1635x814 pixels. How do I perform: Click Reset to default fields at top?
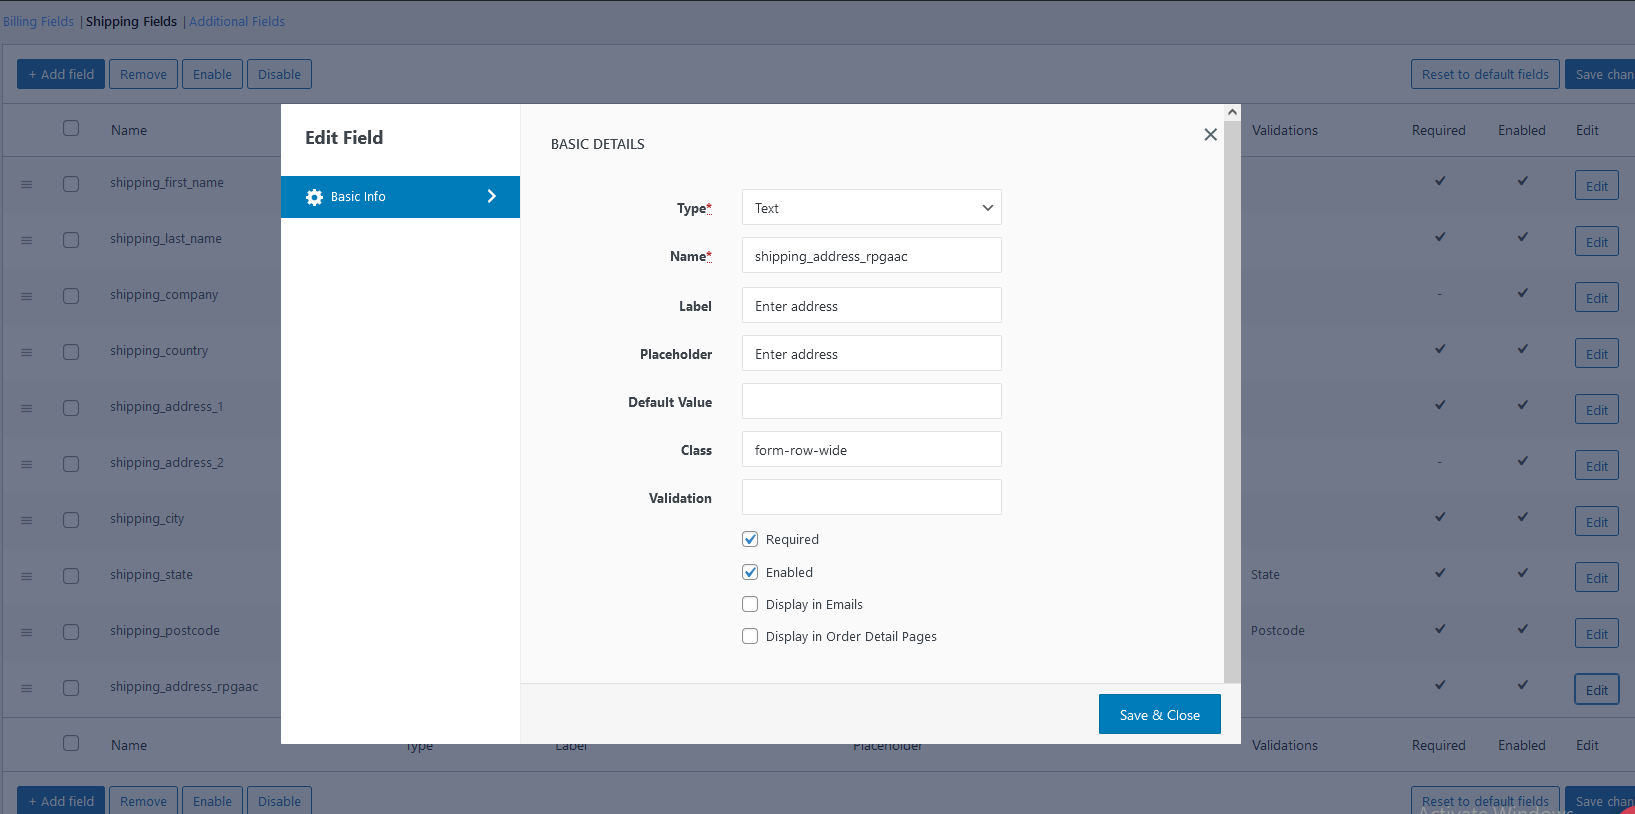tap(1484, 74)
